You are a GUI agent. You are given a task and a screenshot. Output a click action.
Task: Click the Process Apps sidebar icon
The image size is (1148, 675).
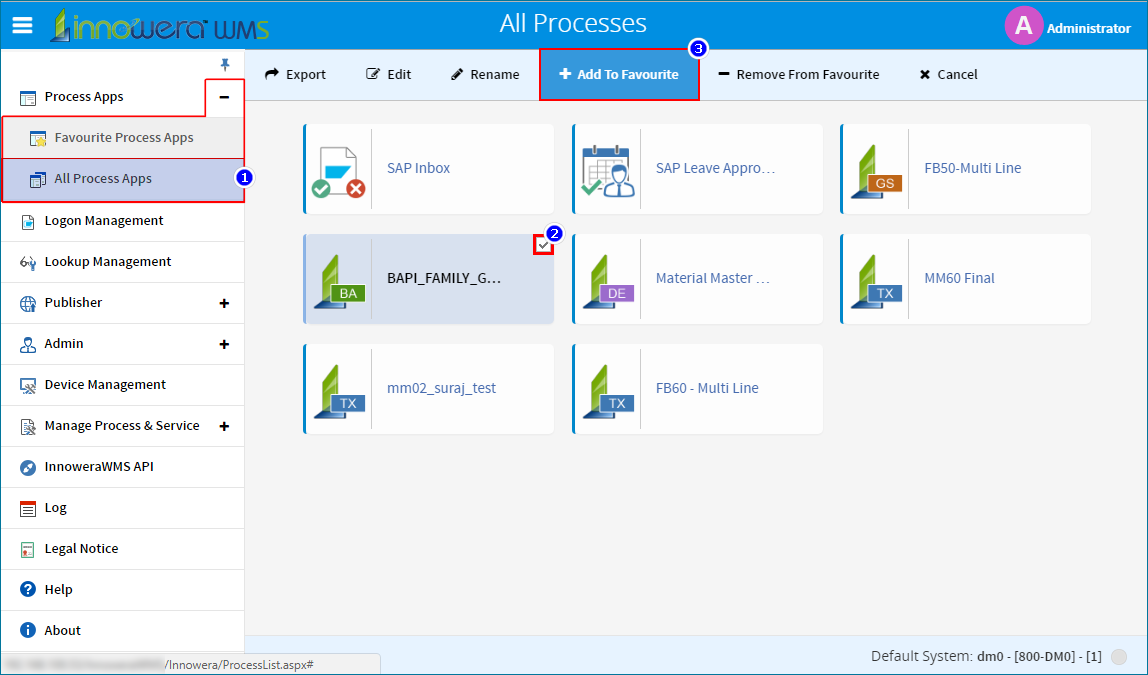(28, 97)
